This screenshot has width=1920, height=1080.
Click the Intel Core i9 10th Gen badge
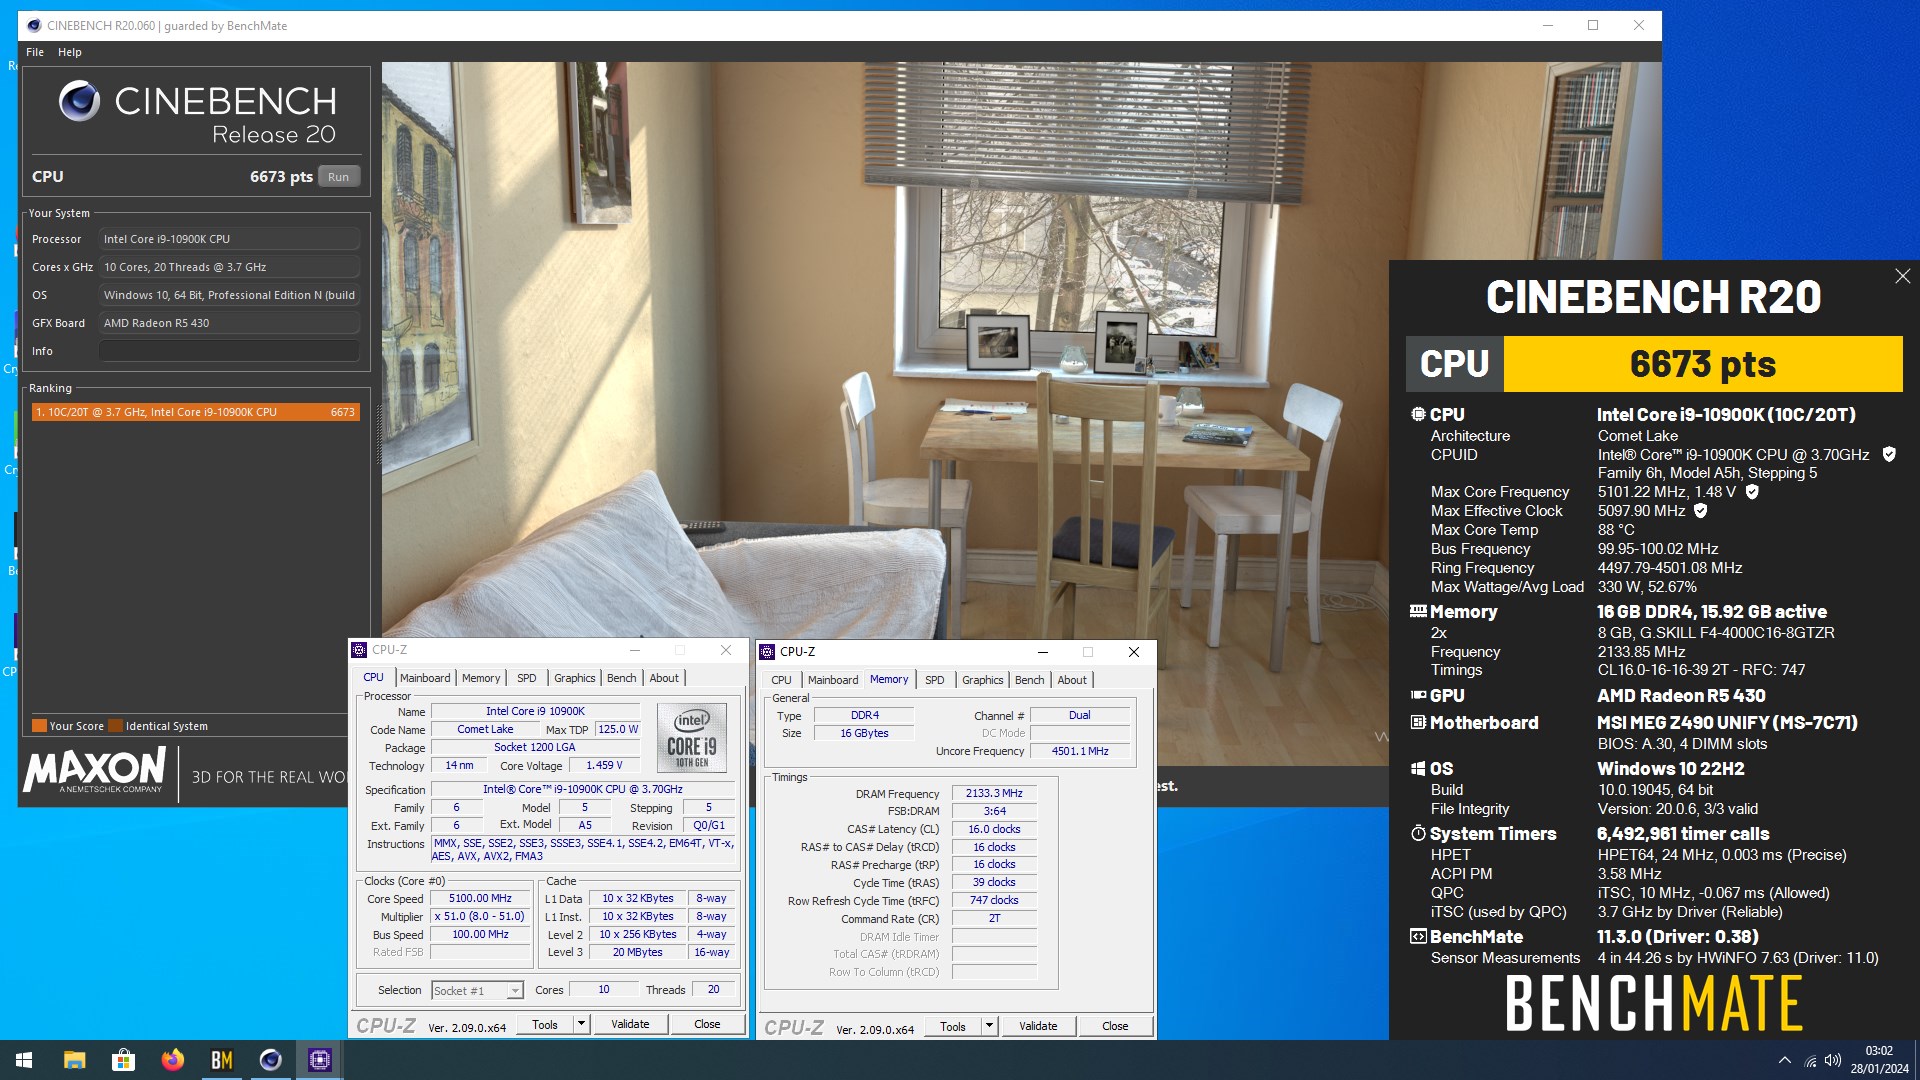[x=692, y=737]
